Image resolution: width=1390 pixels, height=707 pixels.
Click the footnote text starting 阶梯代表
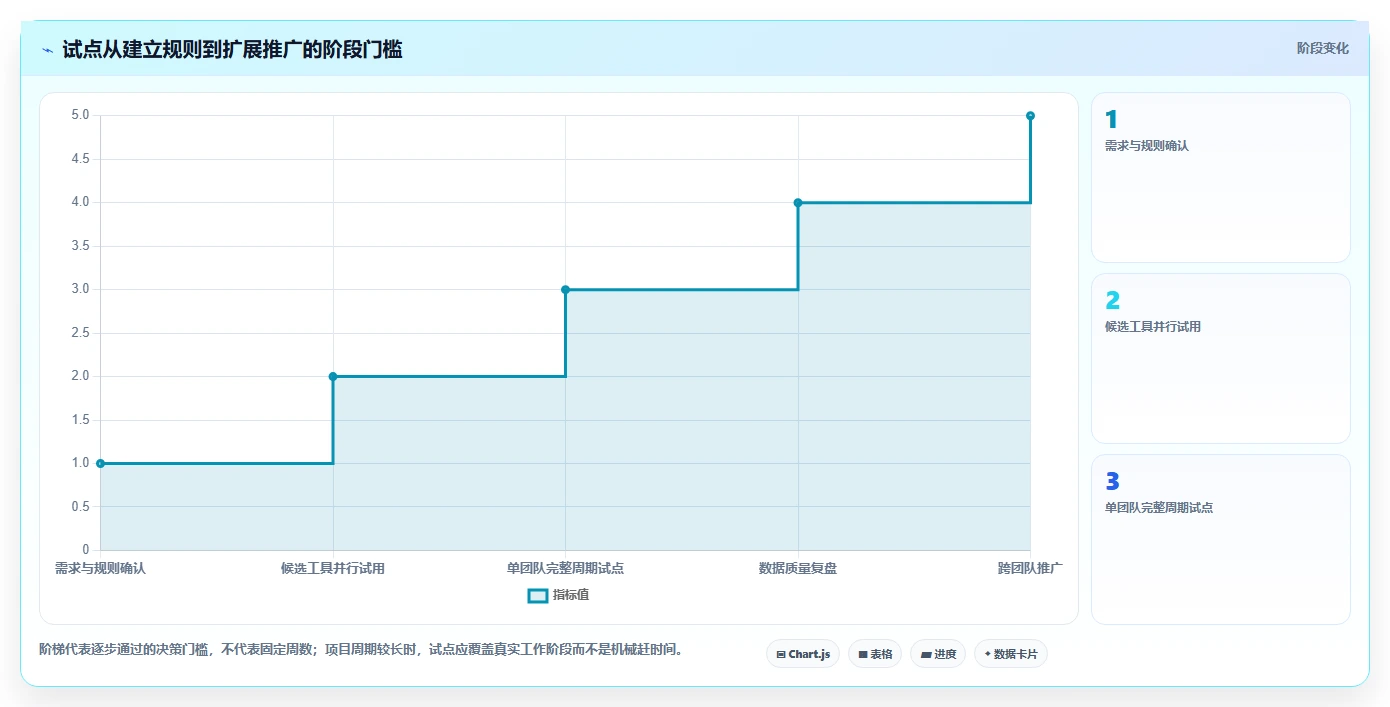[x=361, y=649]
